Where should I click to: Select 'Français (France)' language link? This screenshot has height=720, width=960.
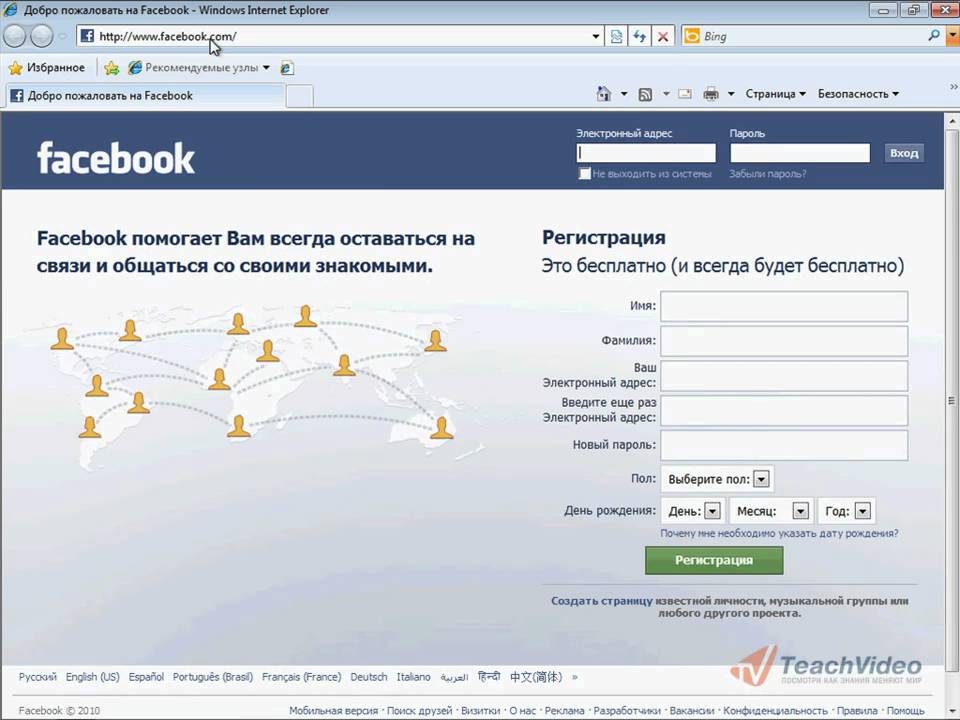[301, 677]
